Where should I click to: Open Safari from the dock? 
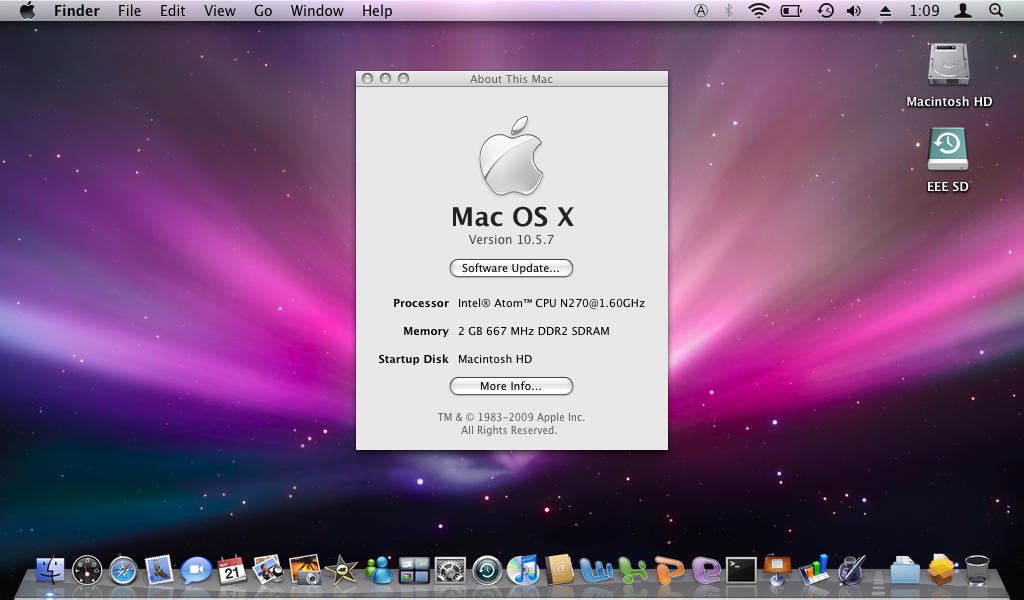(x=123, y=570)
